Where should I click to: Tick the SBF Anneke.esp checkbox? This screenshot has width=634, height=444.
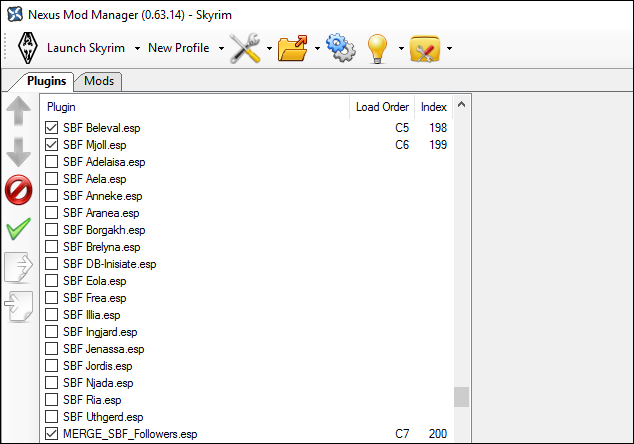click(51, 196)
